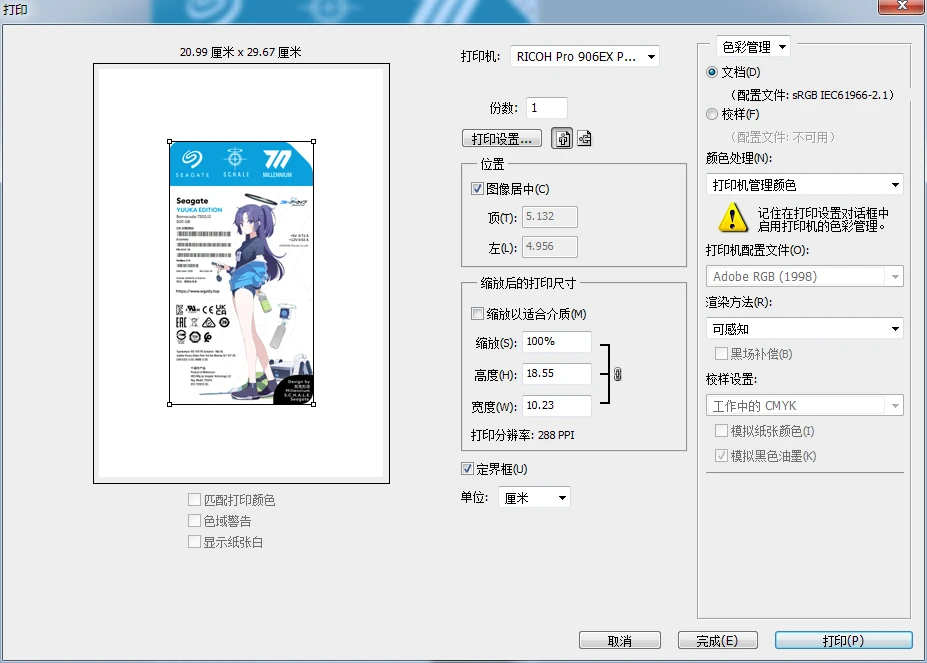Toggle 模拟纸张颜色(I) checkbox
The image size is (927, 663).
tap(721, 431)
